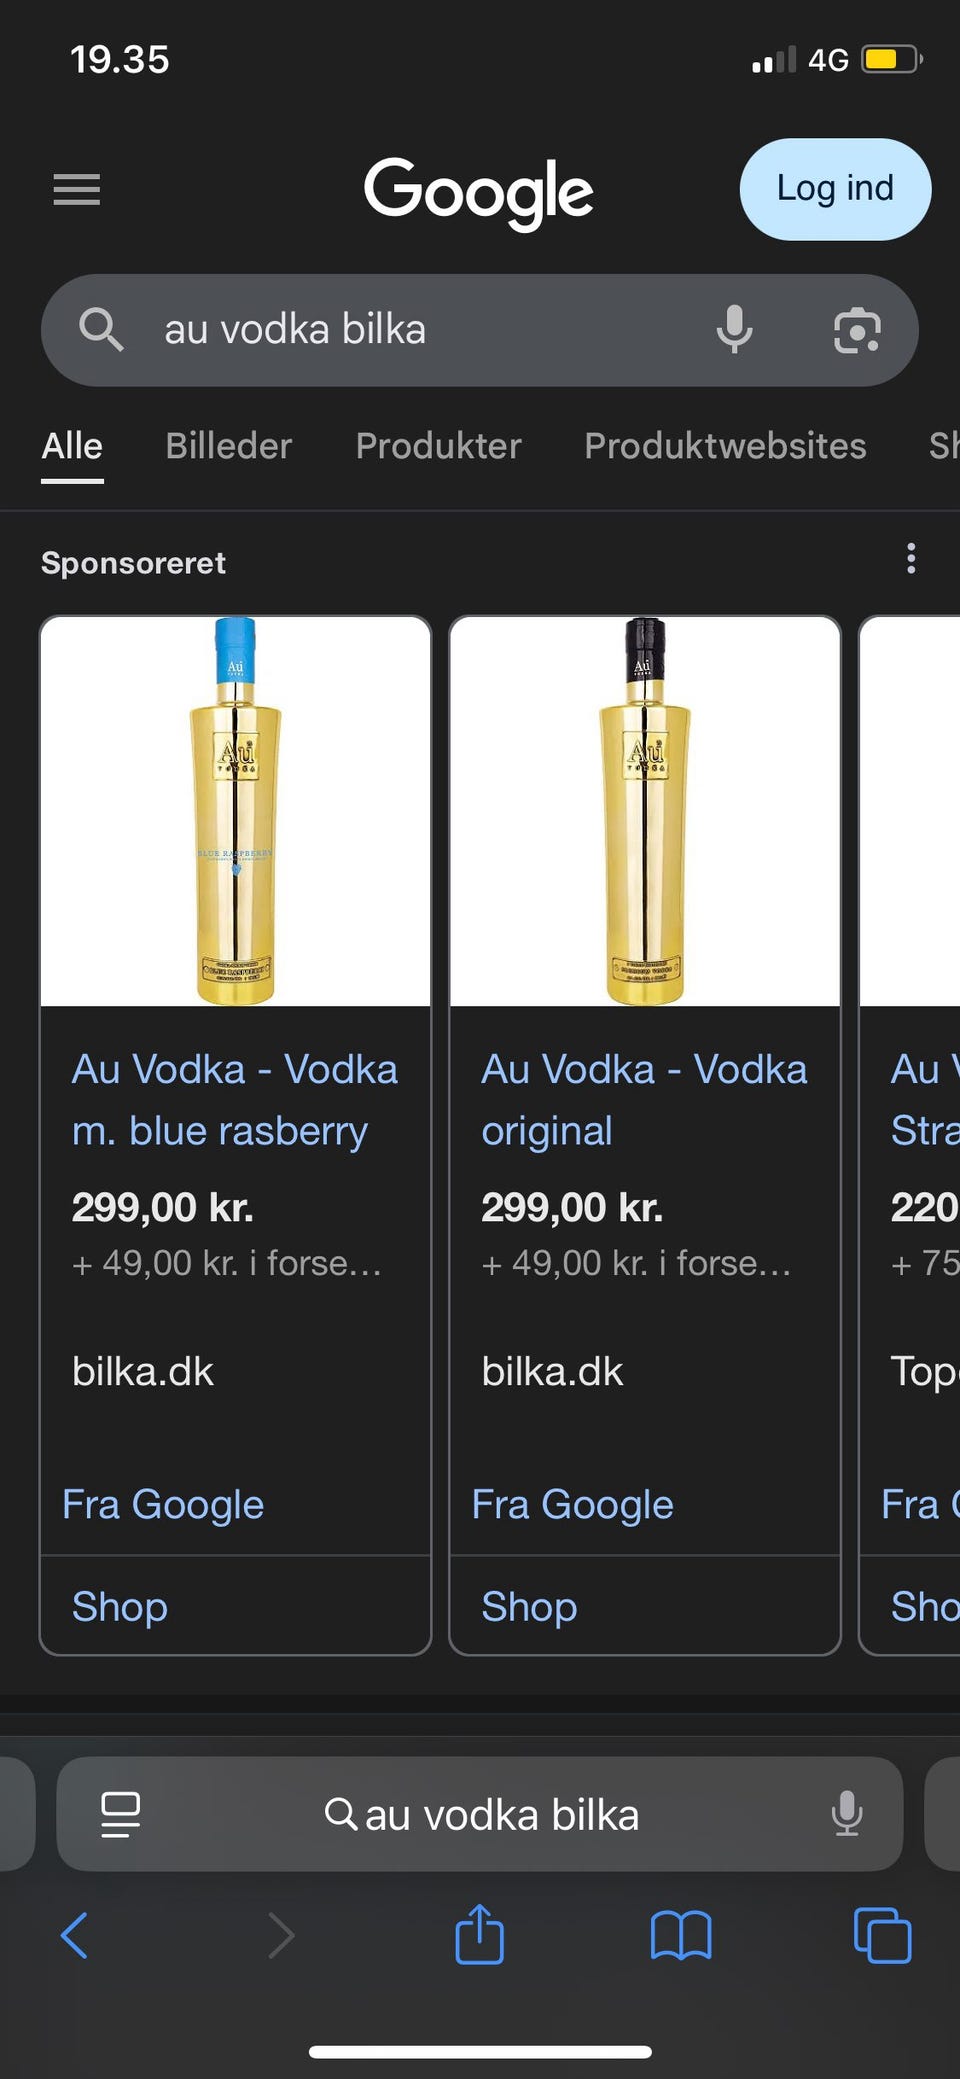Open Au Vodka blue rasberry product link
Image resolution: width=960 pixels, height=2079 pixels.
234,1100
